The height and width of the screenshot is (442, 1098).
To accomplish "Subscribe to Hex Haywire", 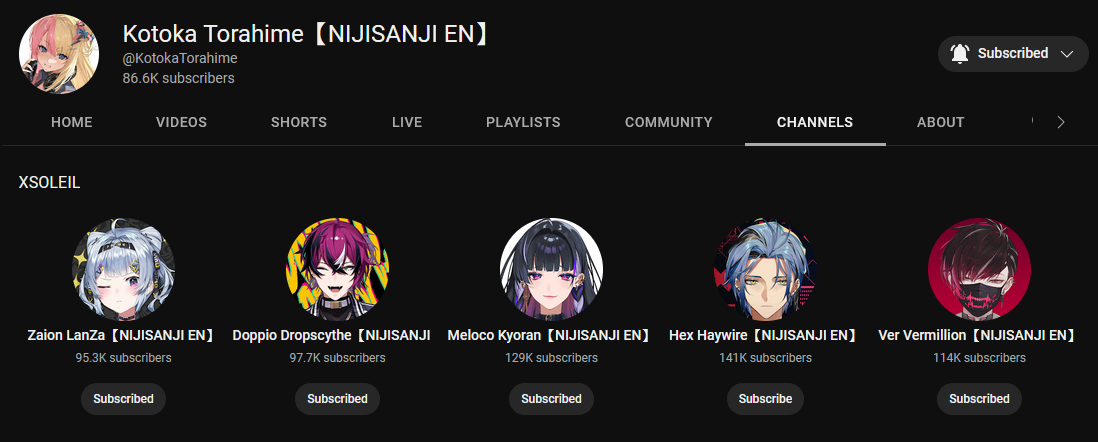I will [765, 399].
